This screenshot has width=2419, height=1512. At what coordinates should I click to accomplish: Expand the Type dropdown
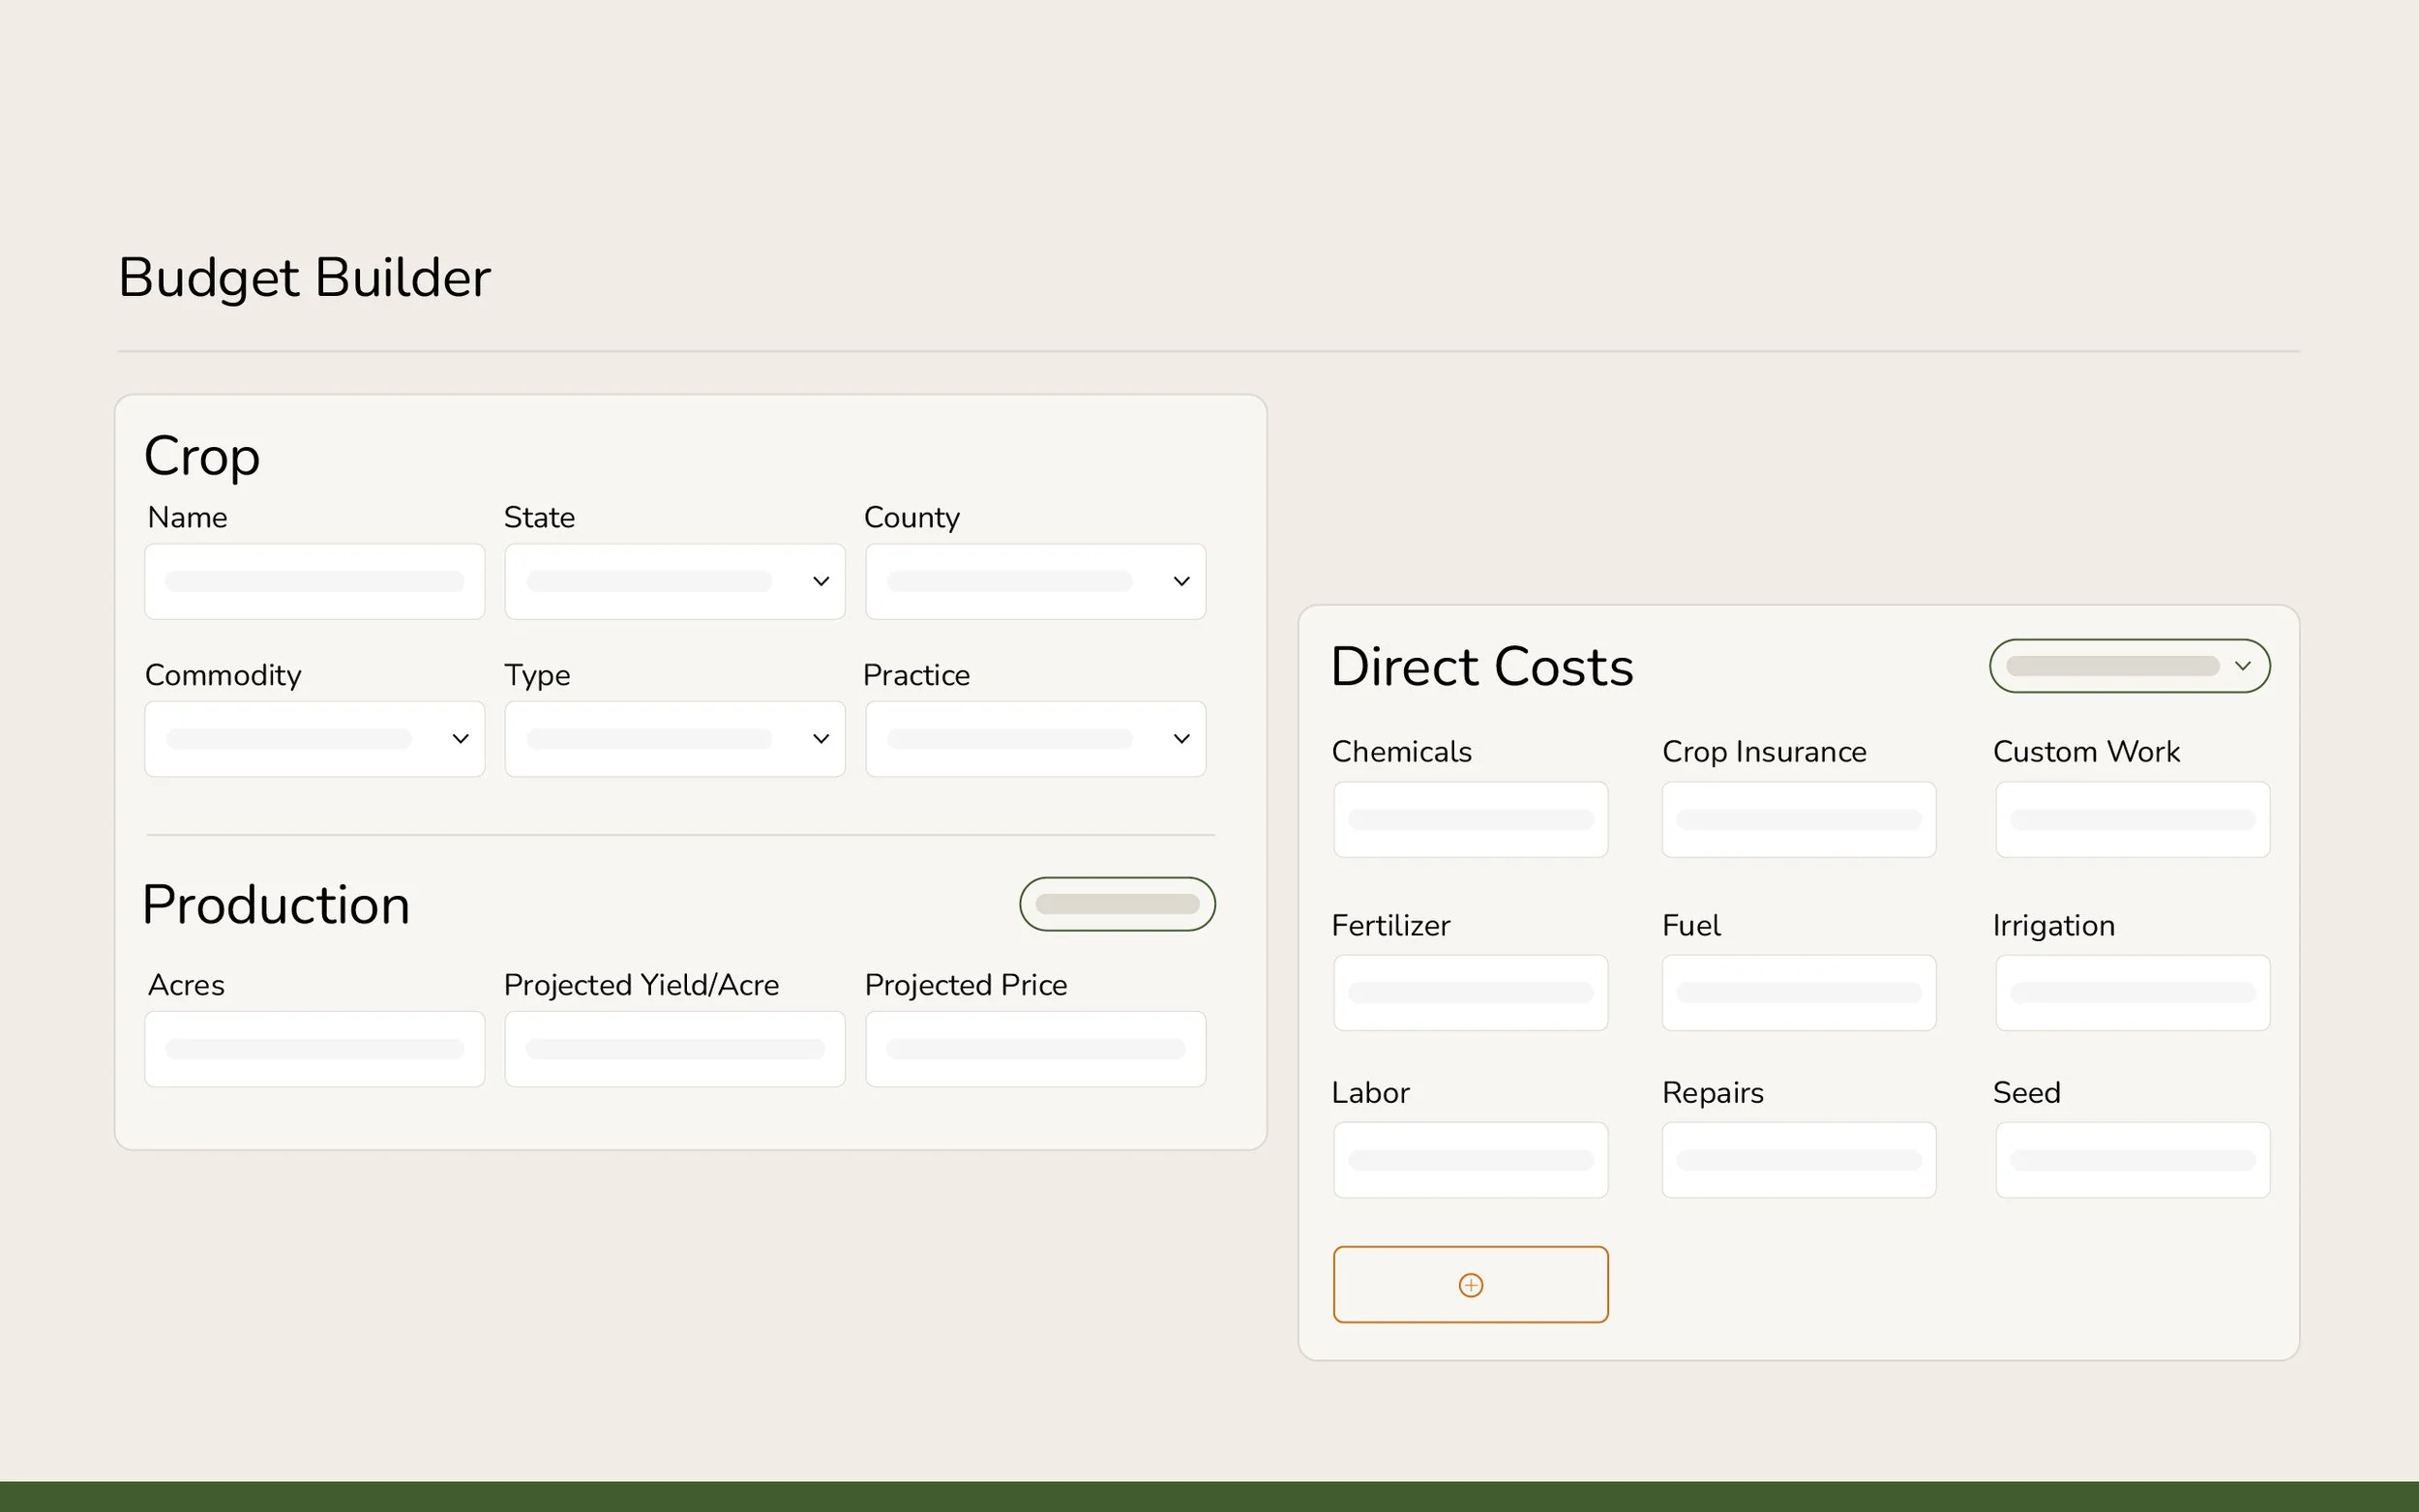(x=675, y=739)
